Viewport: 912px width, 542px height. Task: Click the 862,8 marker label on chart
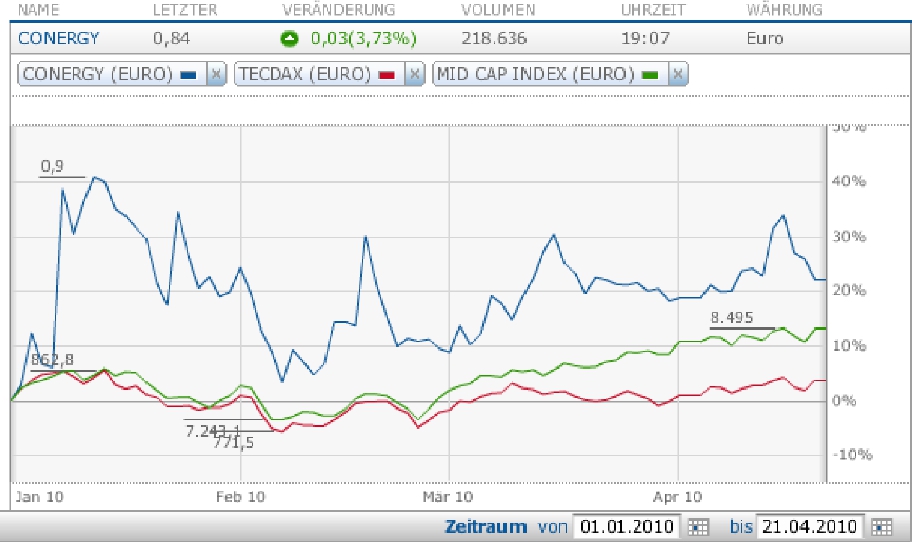[52, 359]
